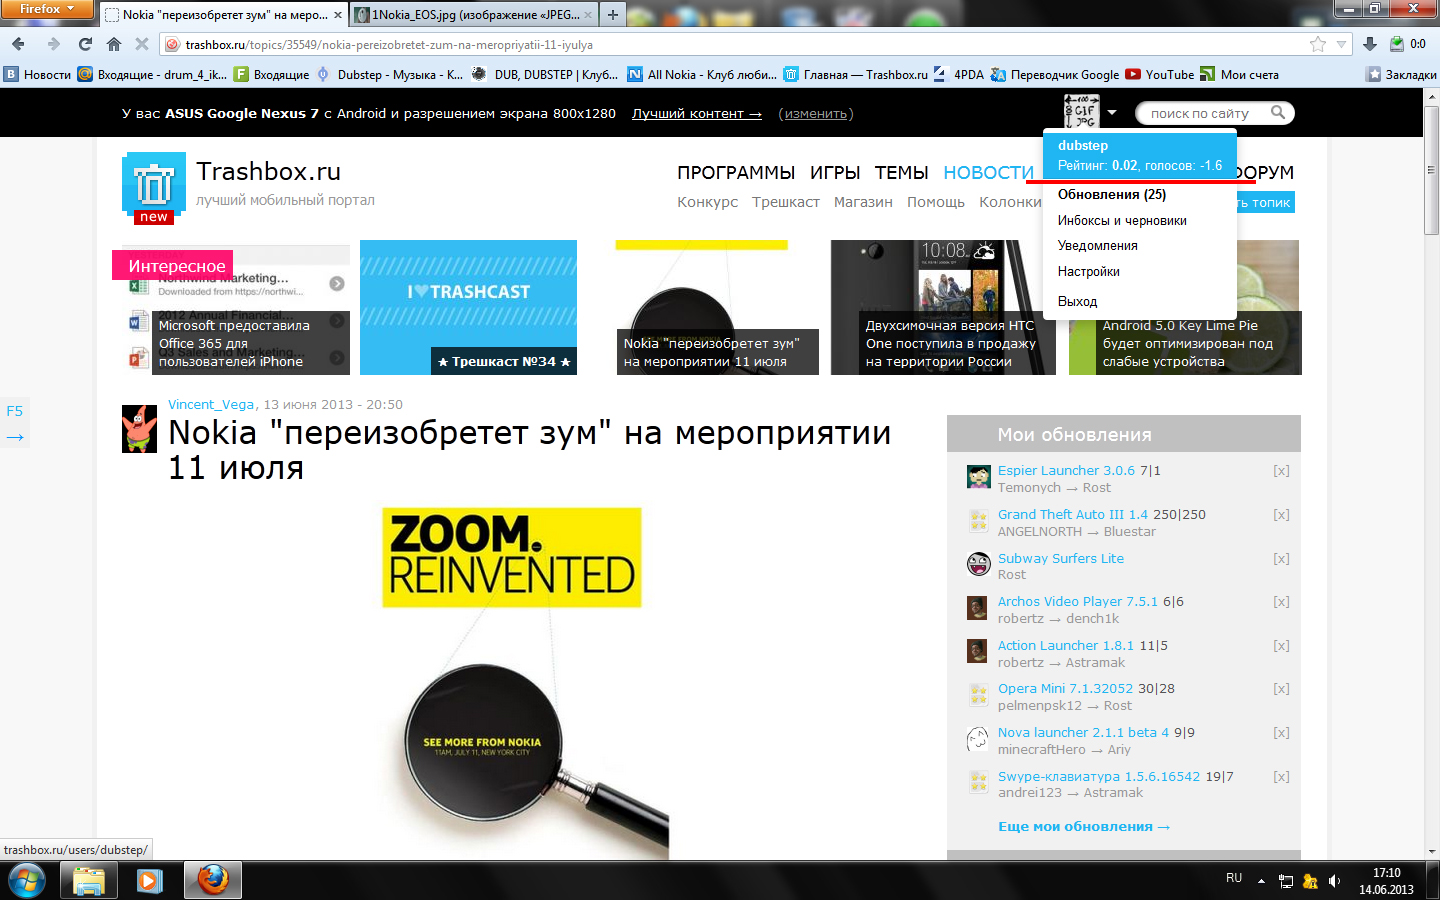Screen dimensions: 1440x900
Task: Click the search magnifier in site search
Action: pyautogui.click(x=1278, y=113)
